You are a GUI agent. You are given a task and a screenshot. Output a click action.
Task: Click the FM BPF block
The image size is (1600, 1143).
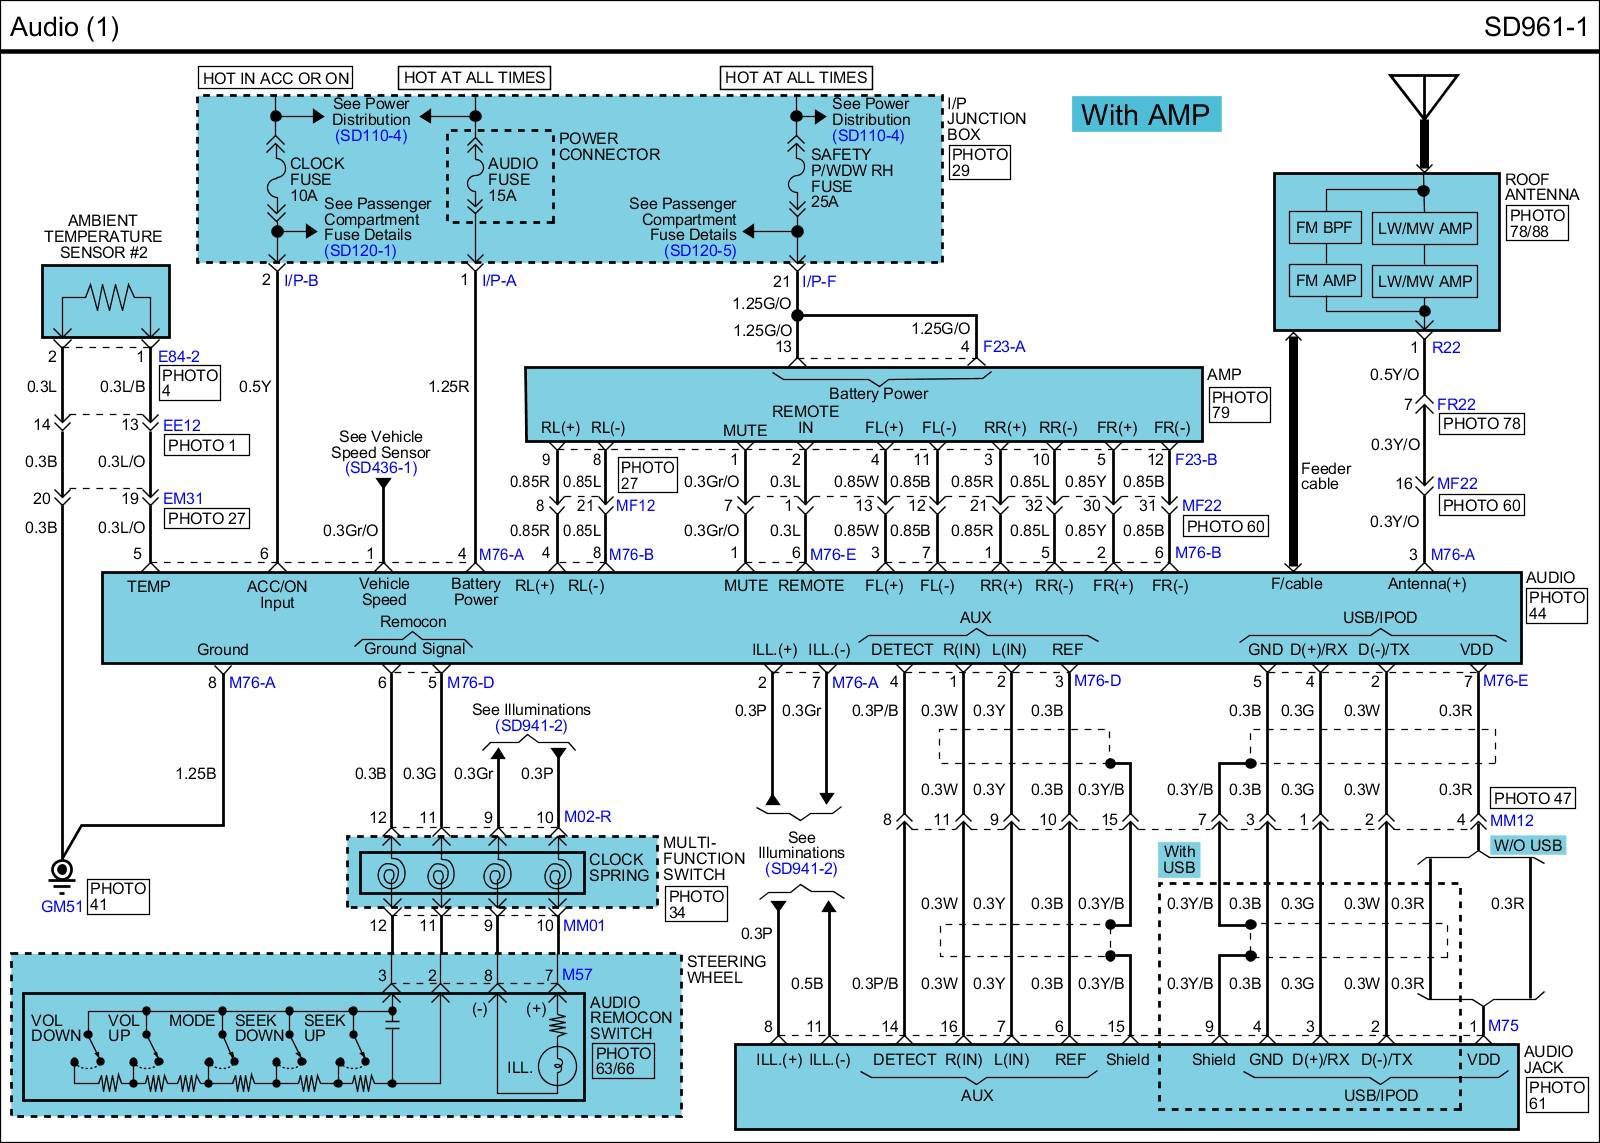point(1323,228)
